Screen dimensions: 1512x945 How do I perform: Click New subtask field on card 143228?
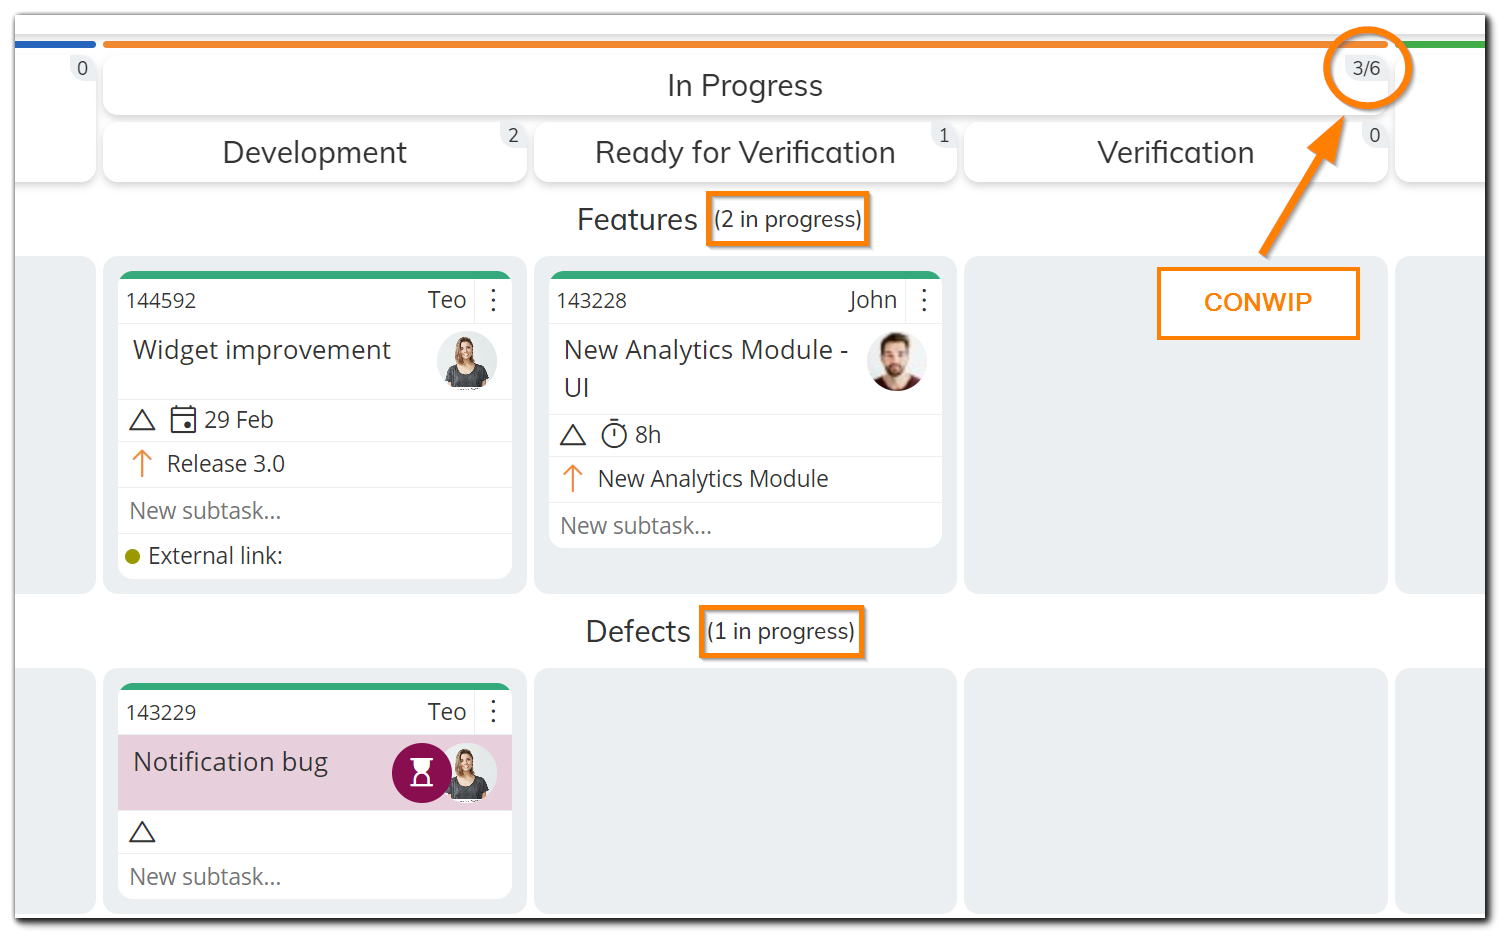click(x=745, y=526)
